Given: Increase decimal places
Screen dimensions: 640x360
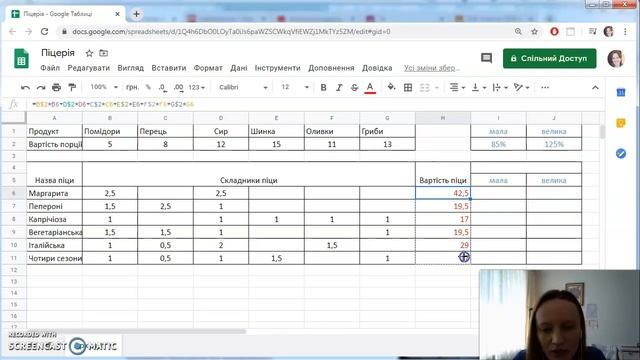Looking at the screenshot, I should [178, 87].
